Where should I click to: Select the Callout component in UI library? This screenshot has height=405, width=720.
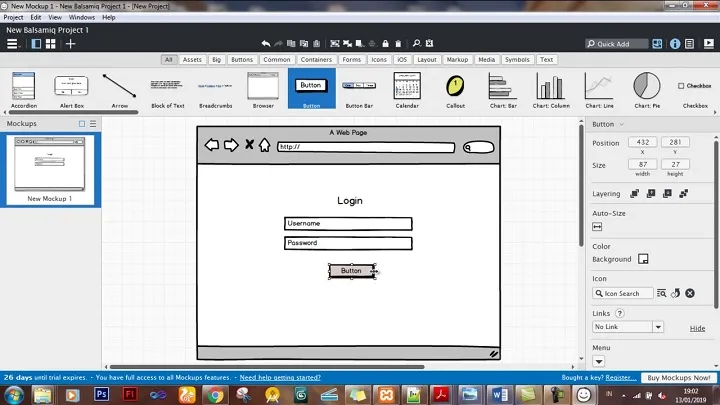pos(455,88)
